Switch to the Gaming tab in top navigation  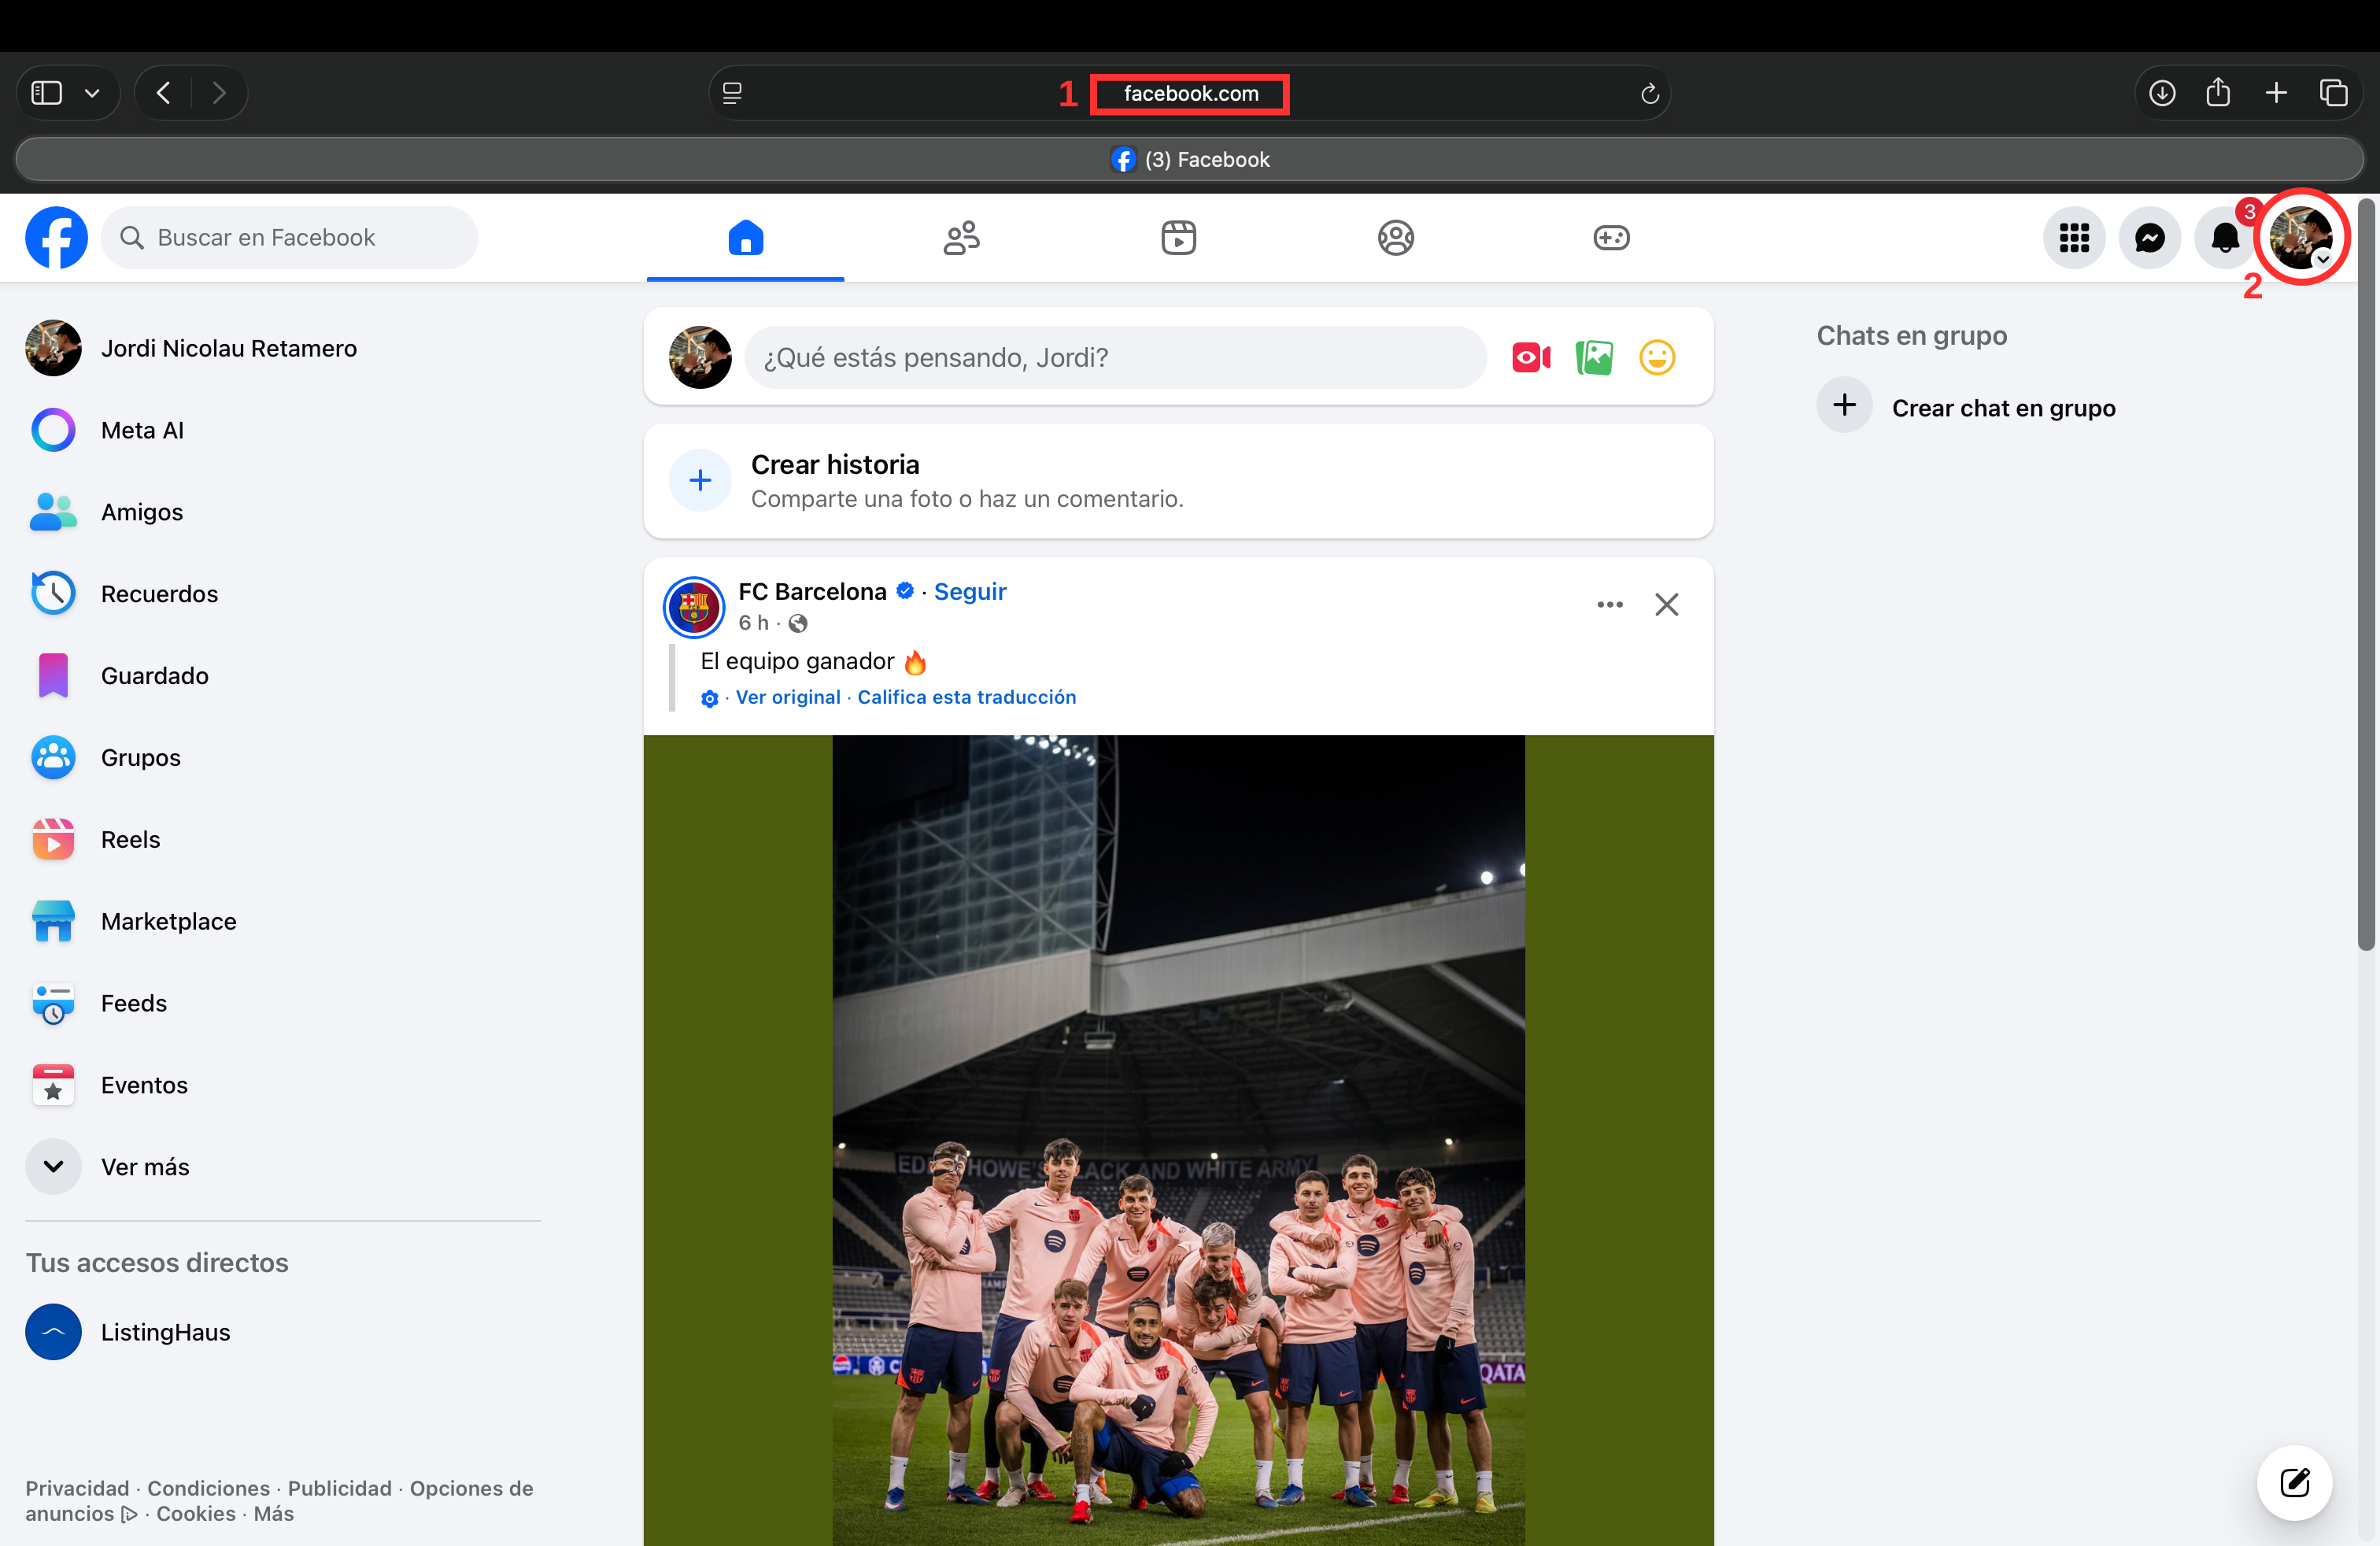click(1611, 238)
